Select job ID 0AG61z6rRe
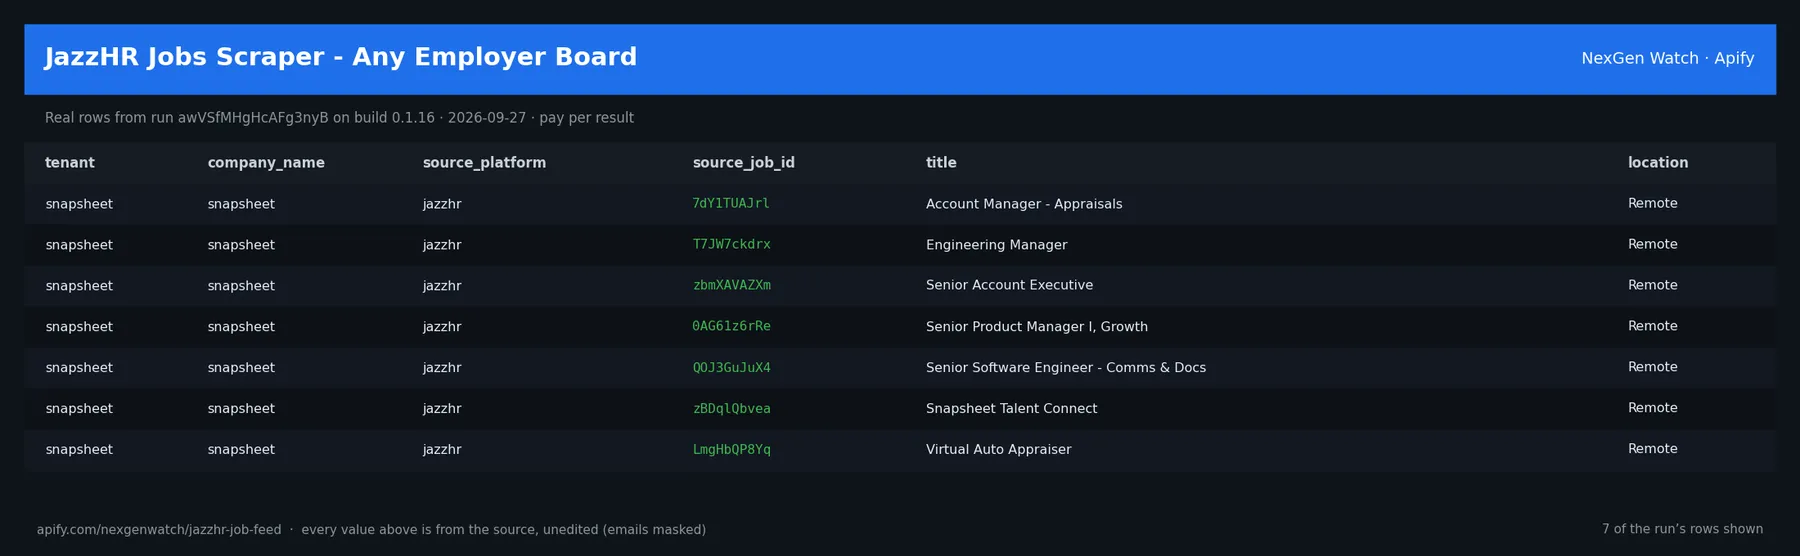Image resolution: width=1800 pixels, height=556 pixels. (731, 327)
